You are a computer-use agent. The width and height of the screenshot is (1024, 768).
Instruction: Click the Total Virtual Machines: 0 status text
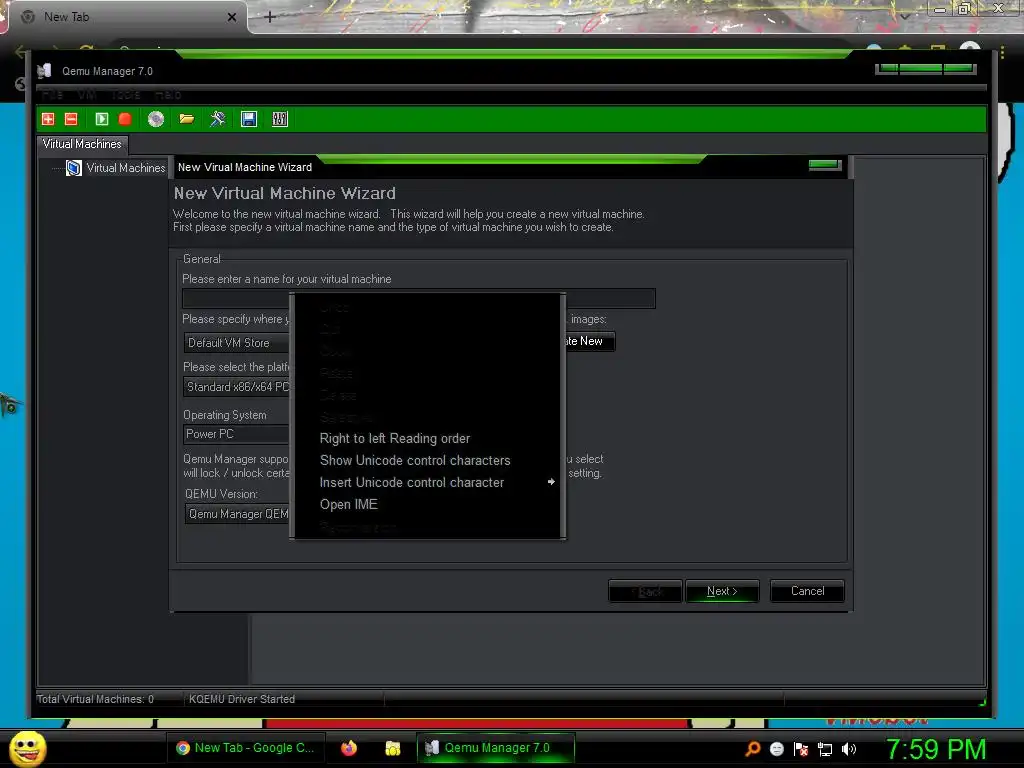pyautogui.click(x=95, y=699)
